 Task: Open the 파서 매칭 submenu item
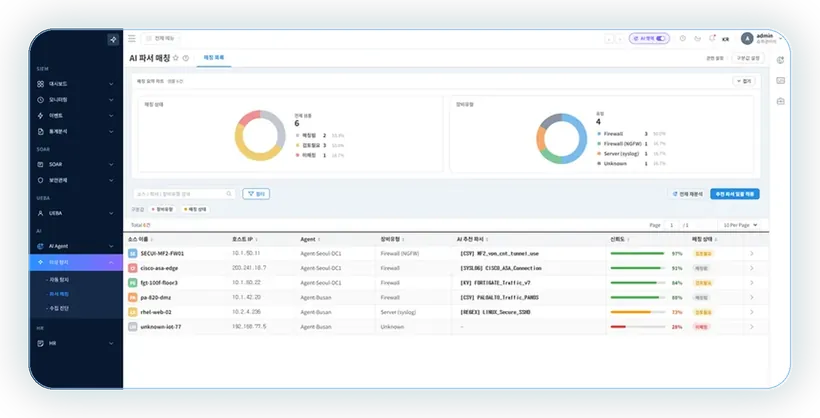tap(59, 294)
